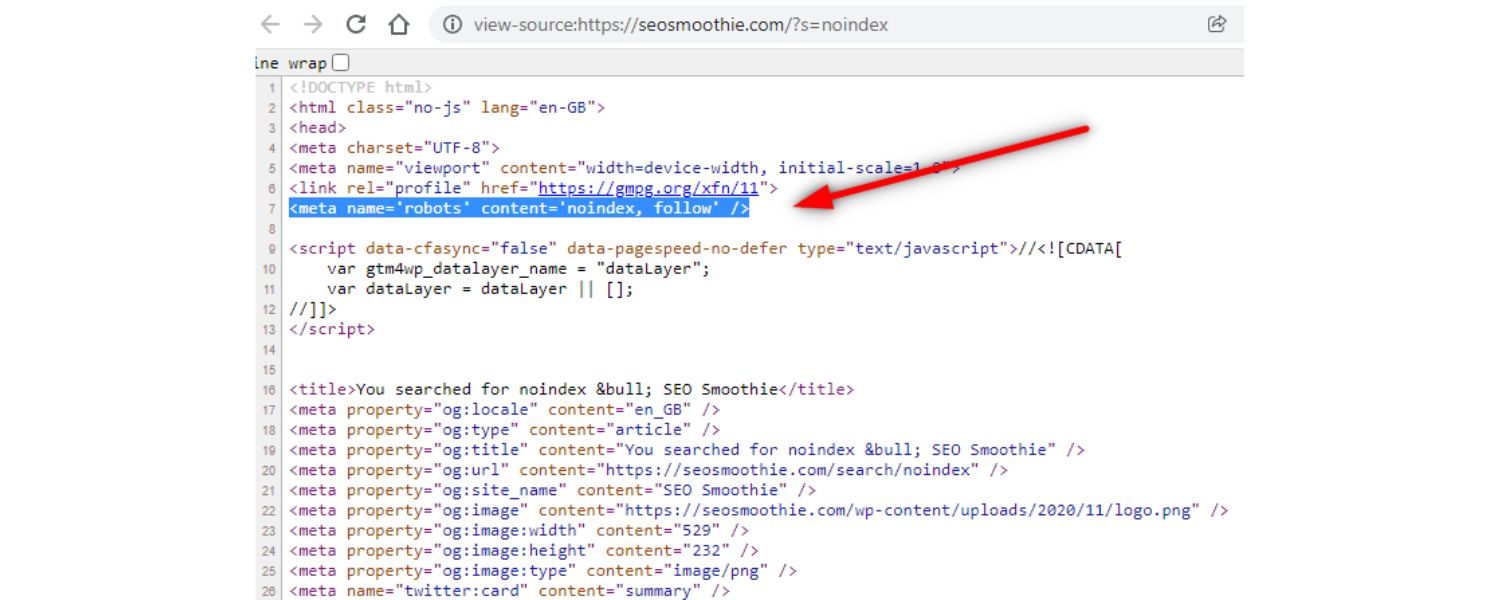1500x600 pixels.
Task: Reload the page source
Action: point(356,24)
